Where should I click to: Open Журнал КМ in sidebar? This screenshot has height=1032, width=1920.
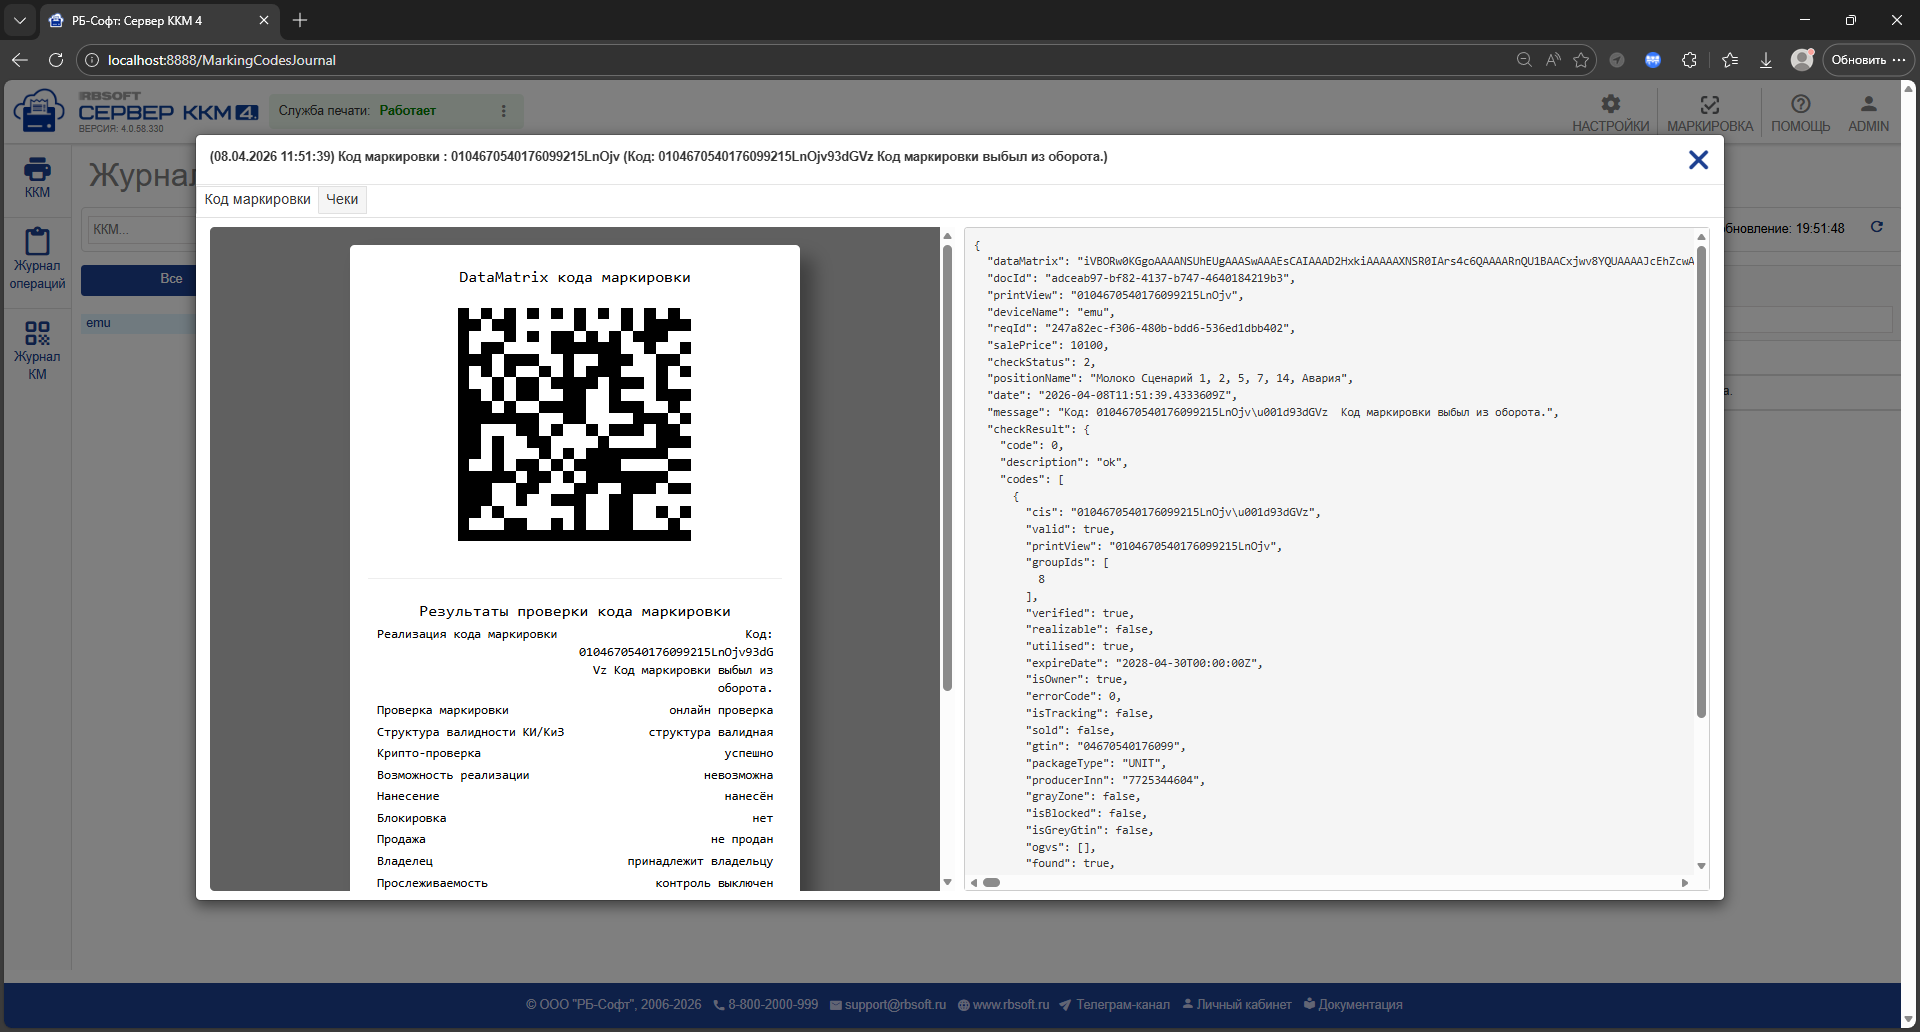coord(37,350)
